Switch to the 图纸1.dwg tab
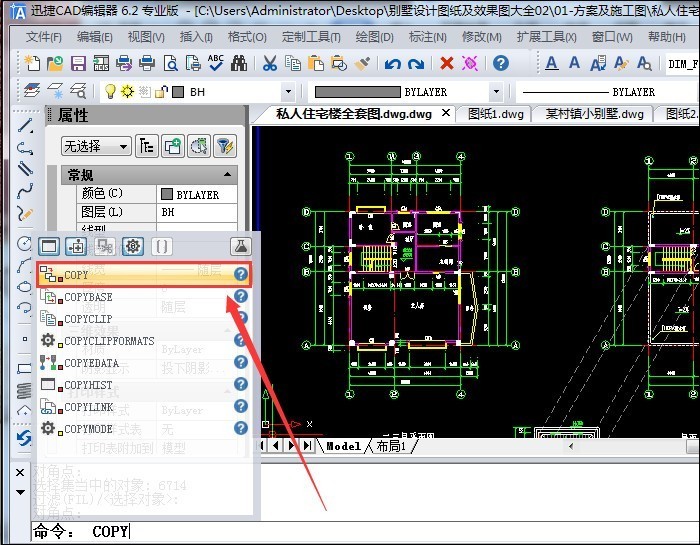Screen dimensions: 700x545 coord(495,114)
